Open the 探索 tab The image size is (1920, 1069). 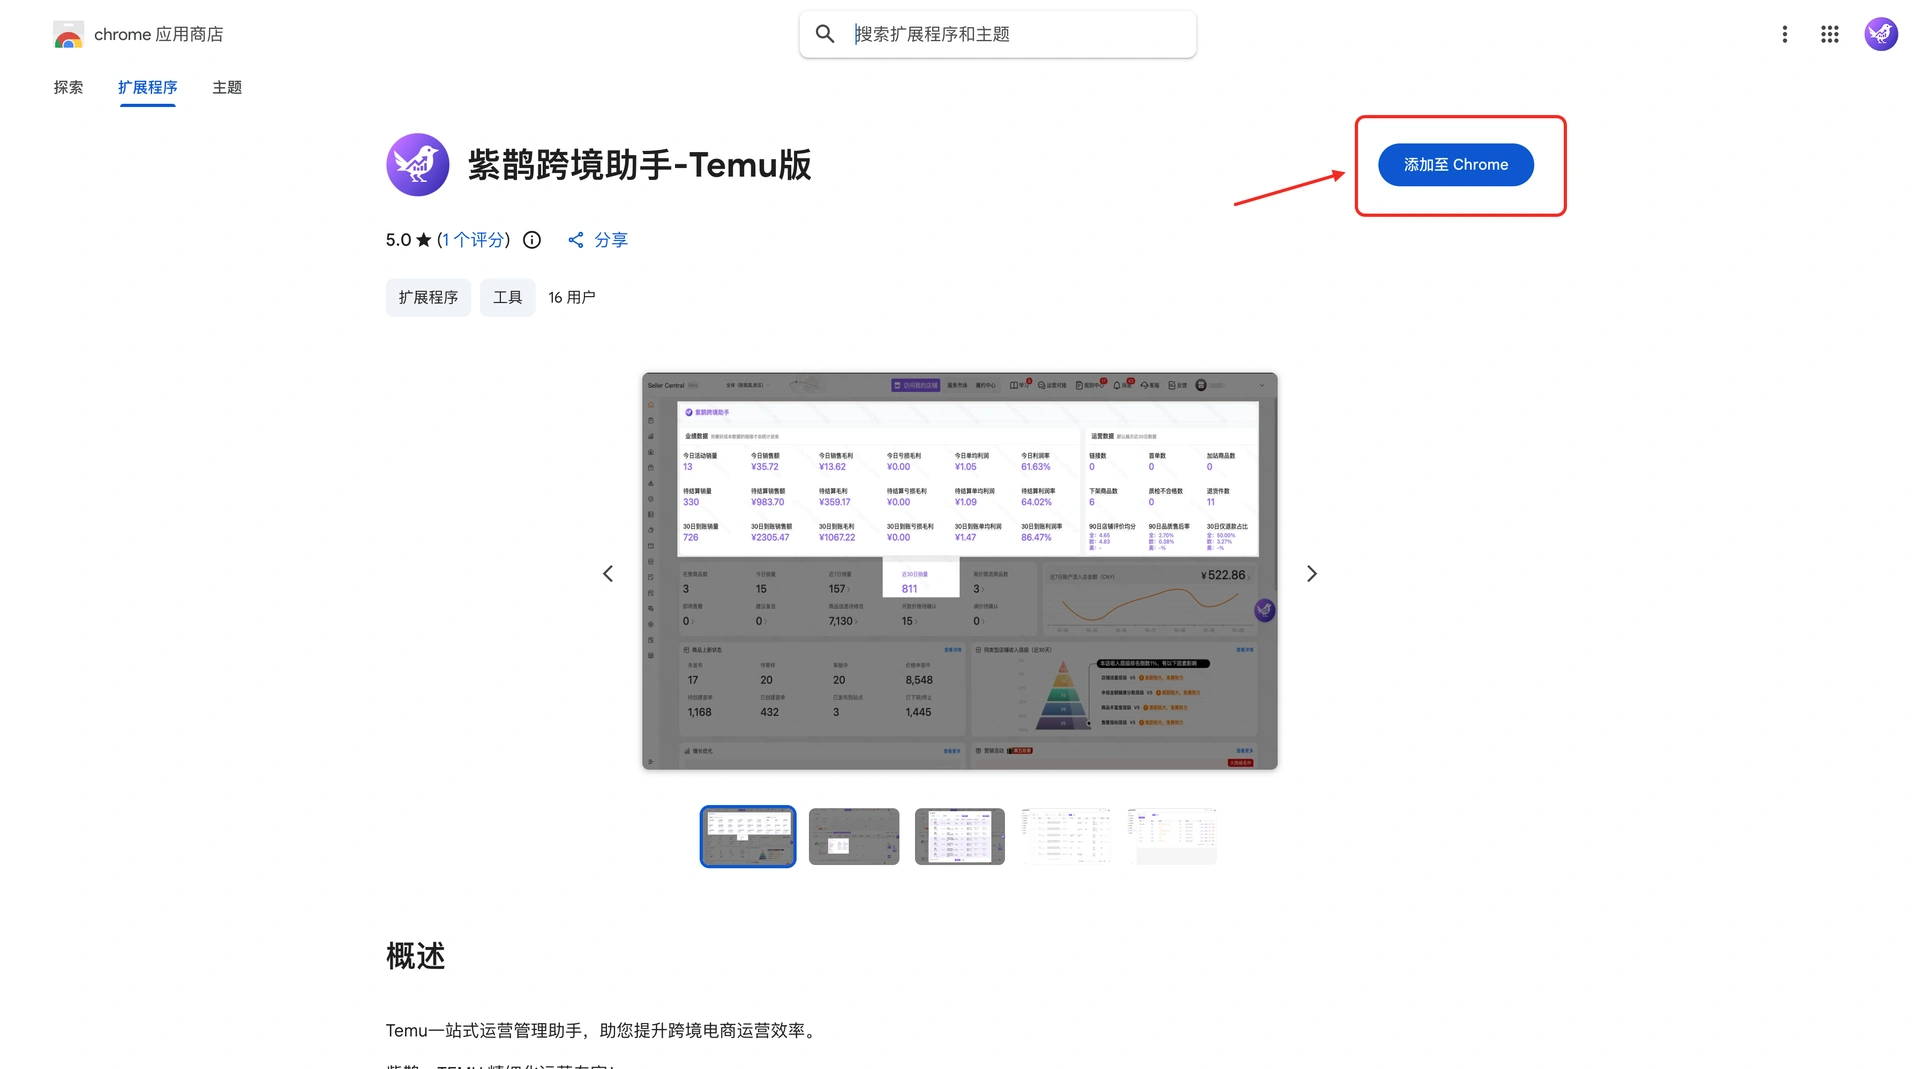68,88
